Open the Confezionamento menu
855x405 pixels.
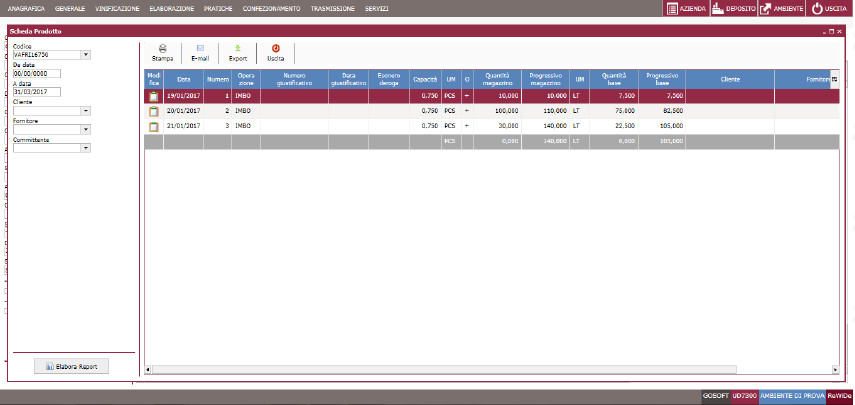pos(271,8)
